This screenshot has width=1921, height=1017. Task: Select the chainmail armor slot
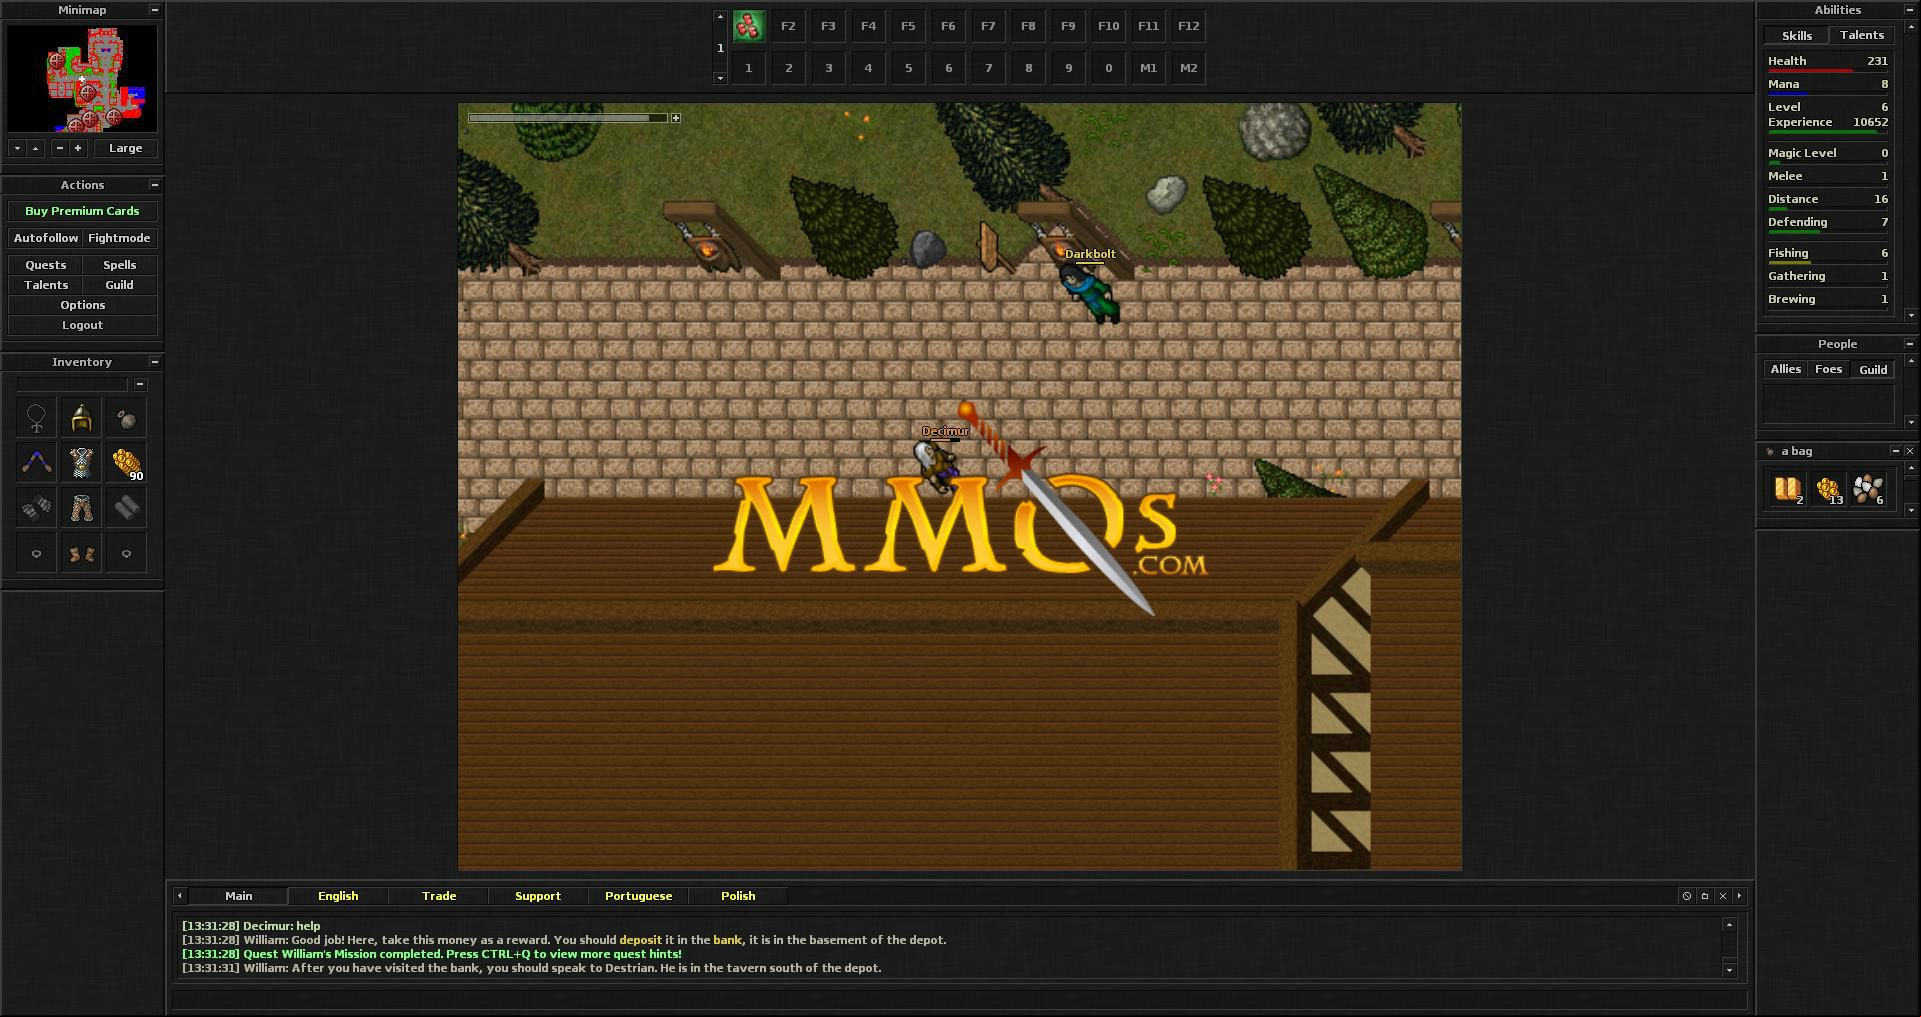point(82,463)
